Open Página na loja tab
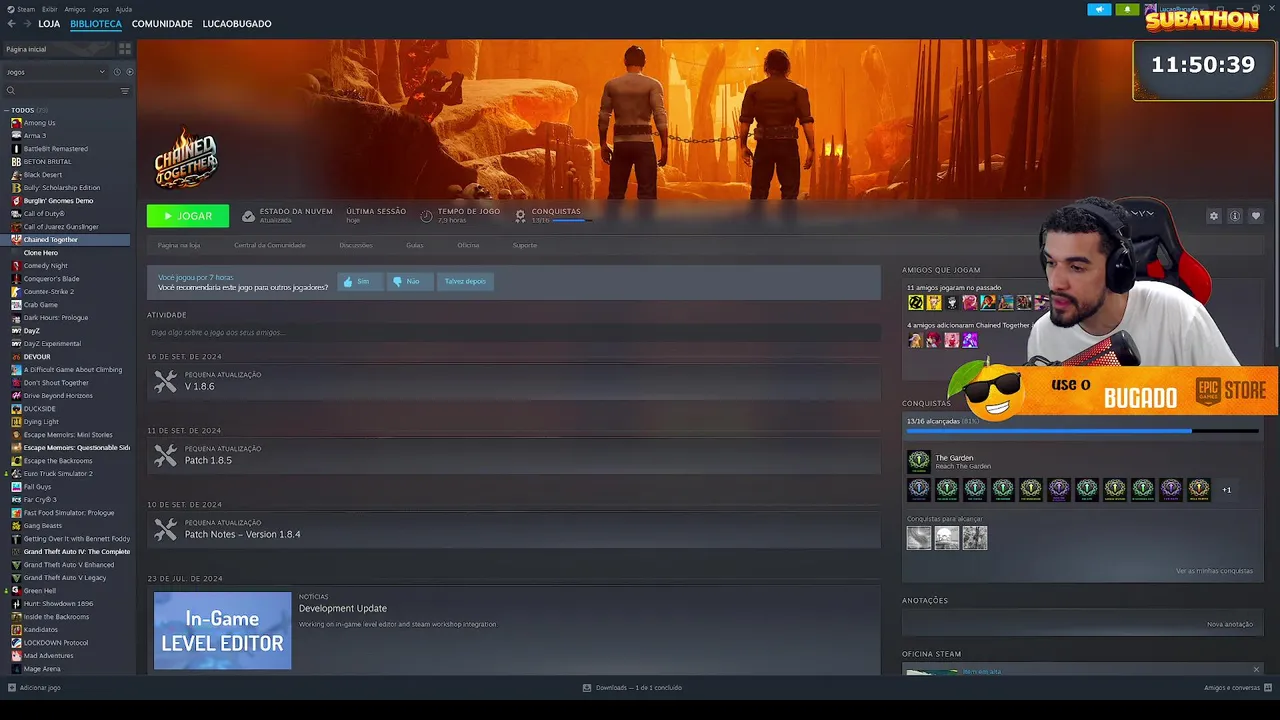The width and height of the screenshot is (1280, 720). (179, 245)
